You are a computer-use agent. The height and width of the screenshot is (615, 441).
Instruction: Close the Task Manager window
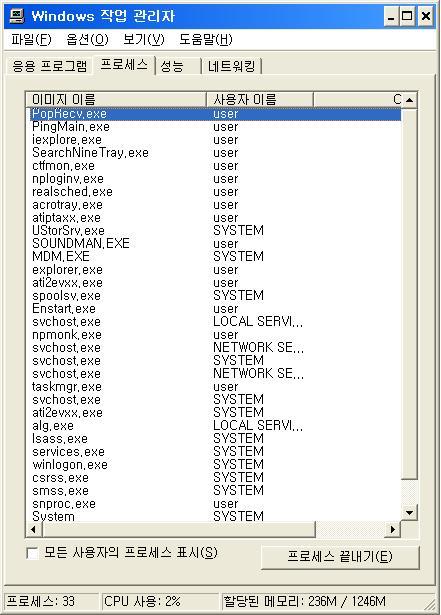pos(426,16)
